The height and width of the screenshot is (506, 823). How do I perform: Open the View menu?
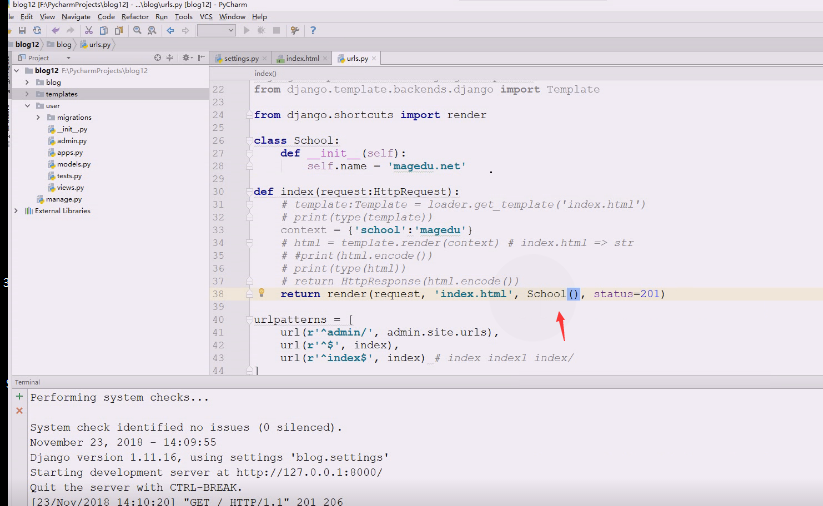47,17
